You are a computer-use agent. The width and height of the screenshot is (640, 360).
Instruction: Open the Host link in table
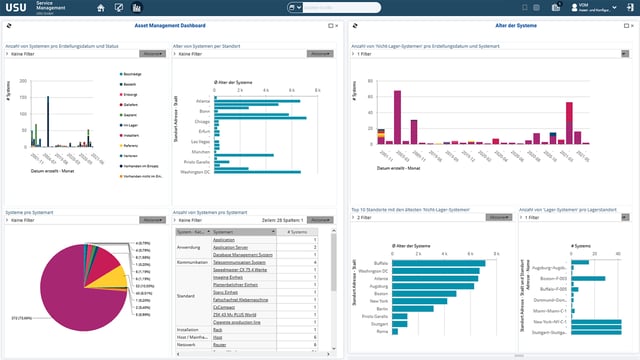pyautogui.click(x=218, y=338)
